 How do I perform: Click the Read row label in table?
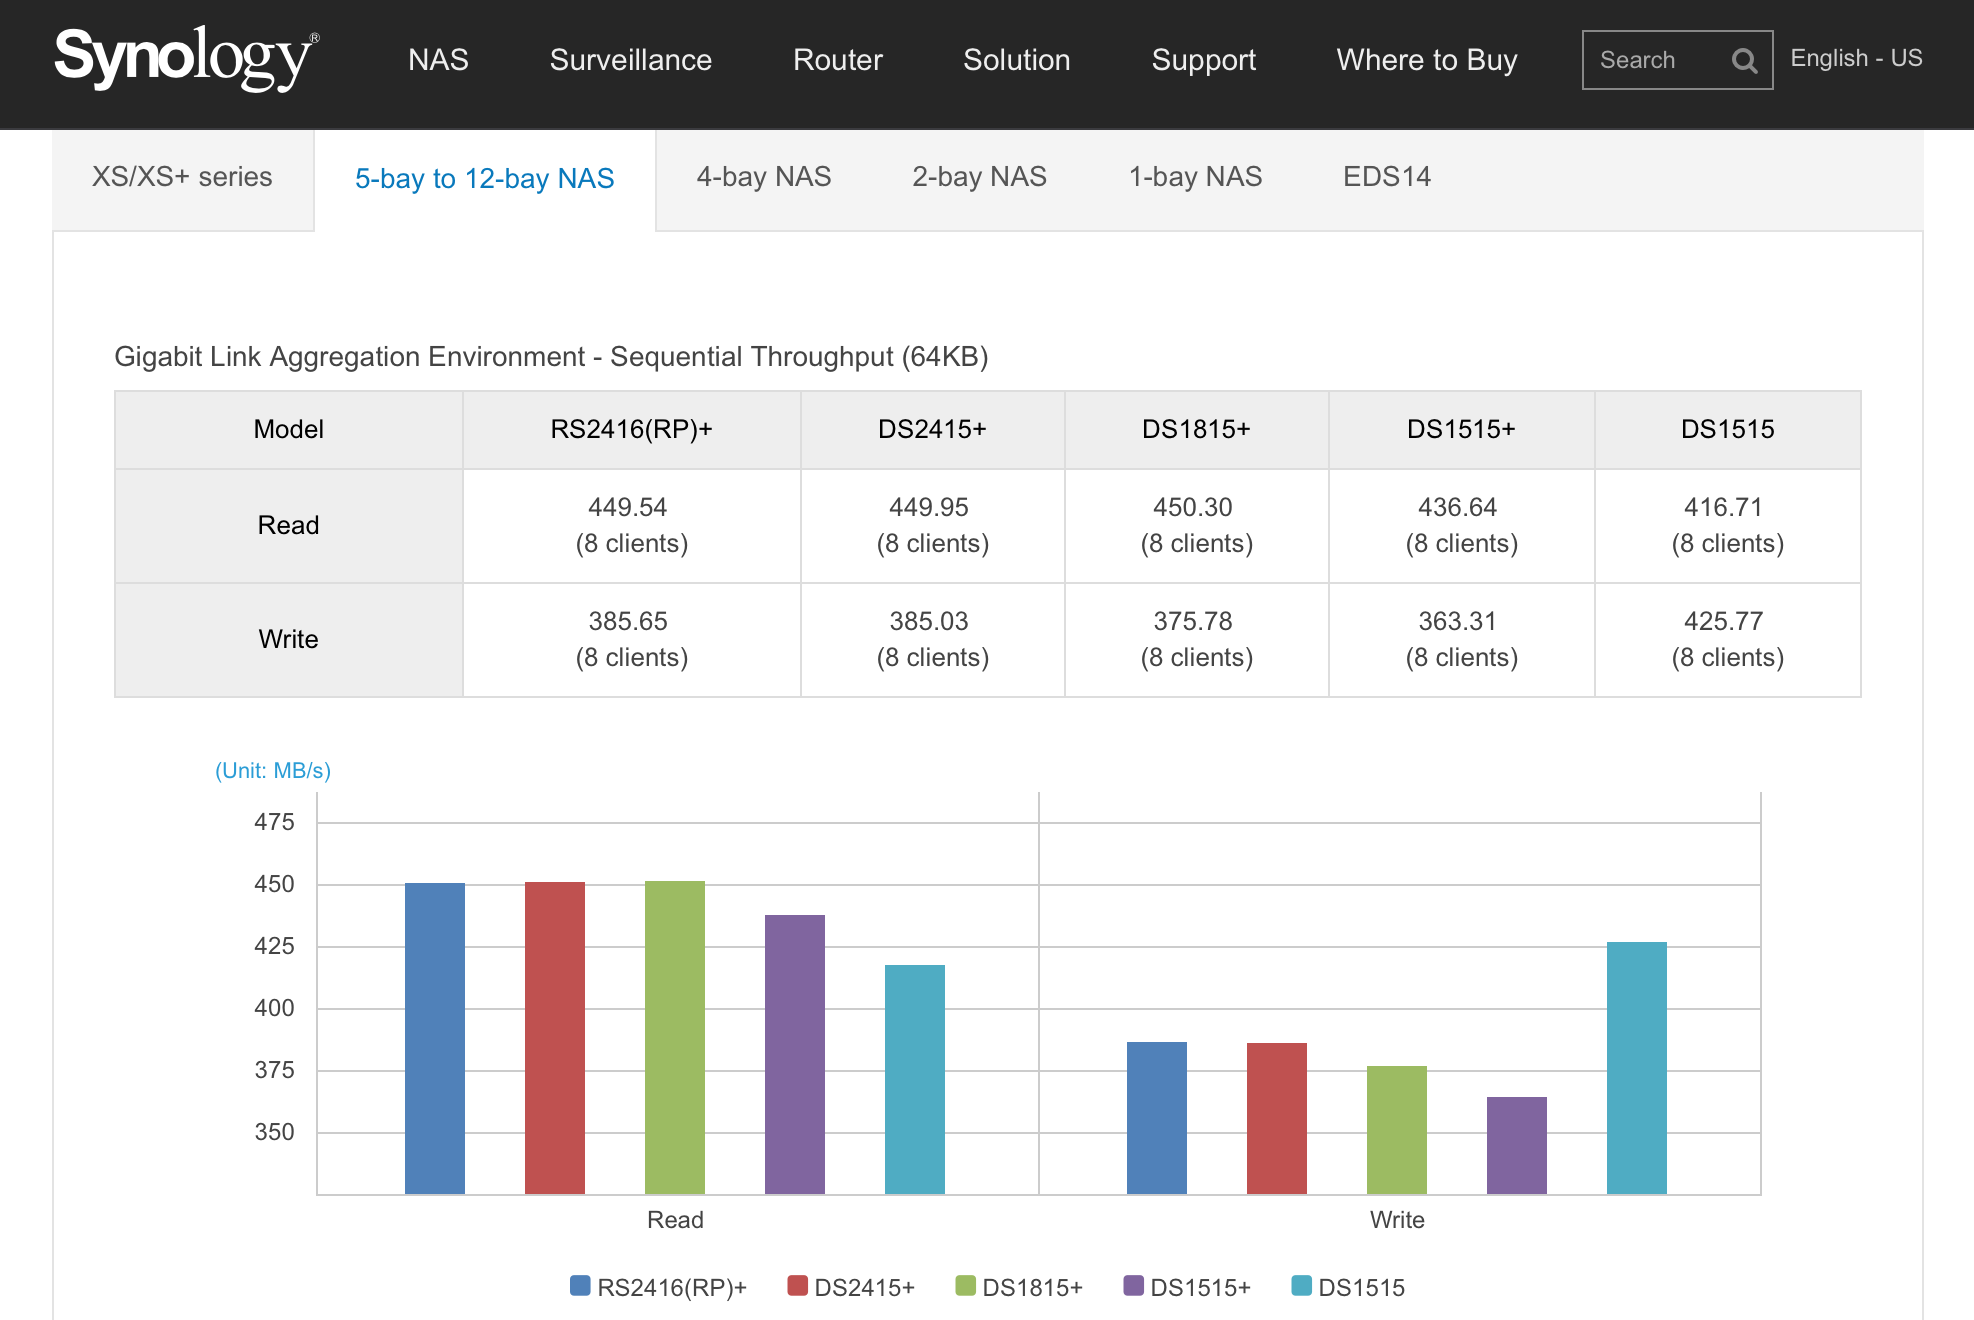tap(289, 526)
